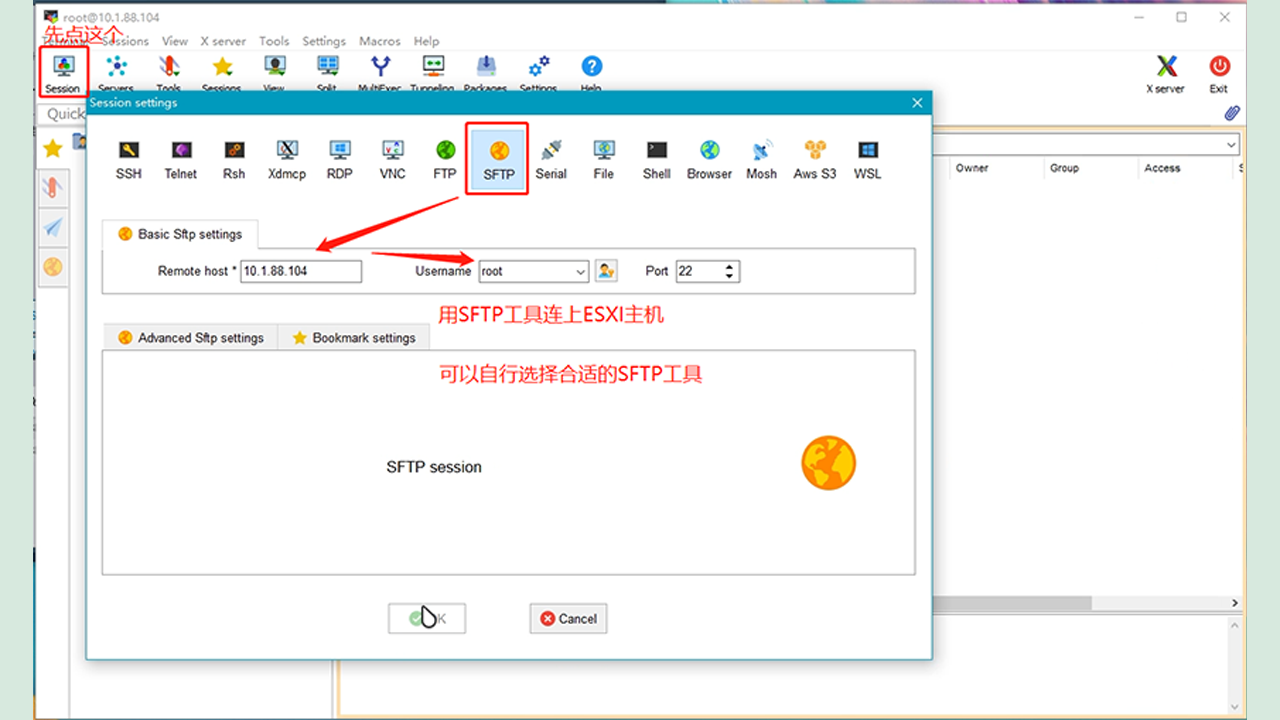Open the Tools toolbar icon
This screenshot has height=720, width=1280.
[x=169, y=73]
